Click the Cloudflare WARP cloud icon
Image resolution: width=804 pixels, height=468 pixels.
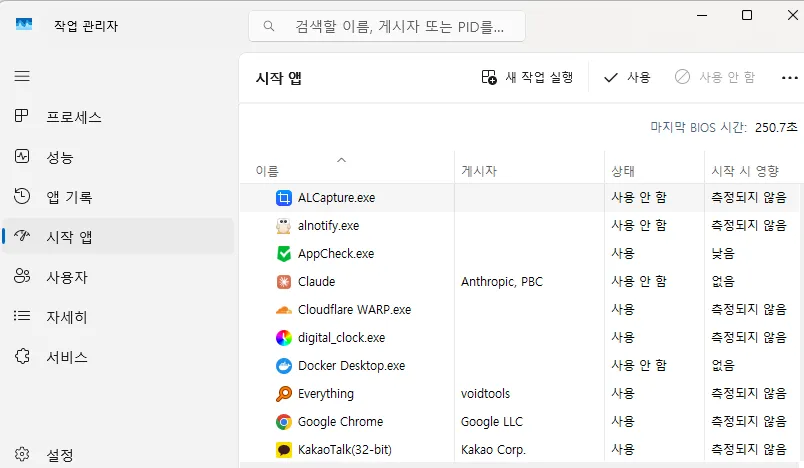pos(284,310)
